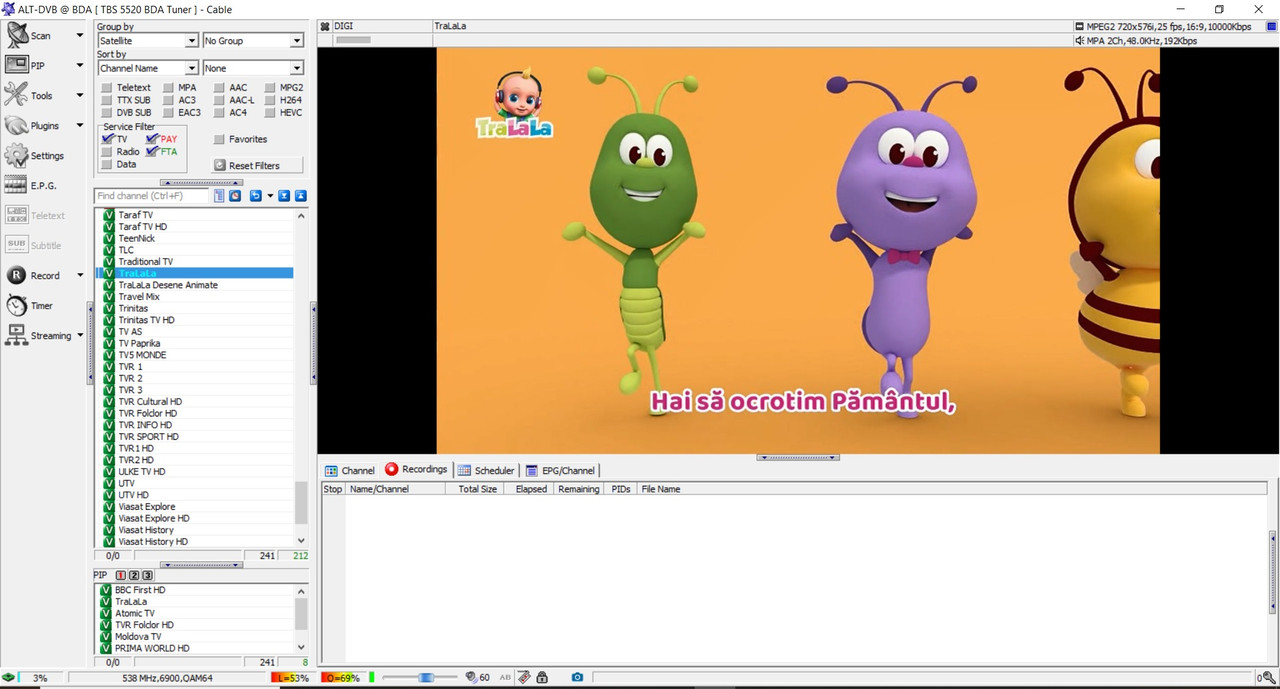Enable the Teletext filter checkbox
The width and height of the screenshot is (1280, 689).
(107, 88)
